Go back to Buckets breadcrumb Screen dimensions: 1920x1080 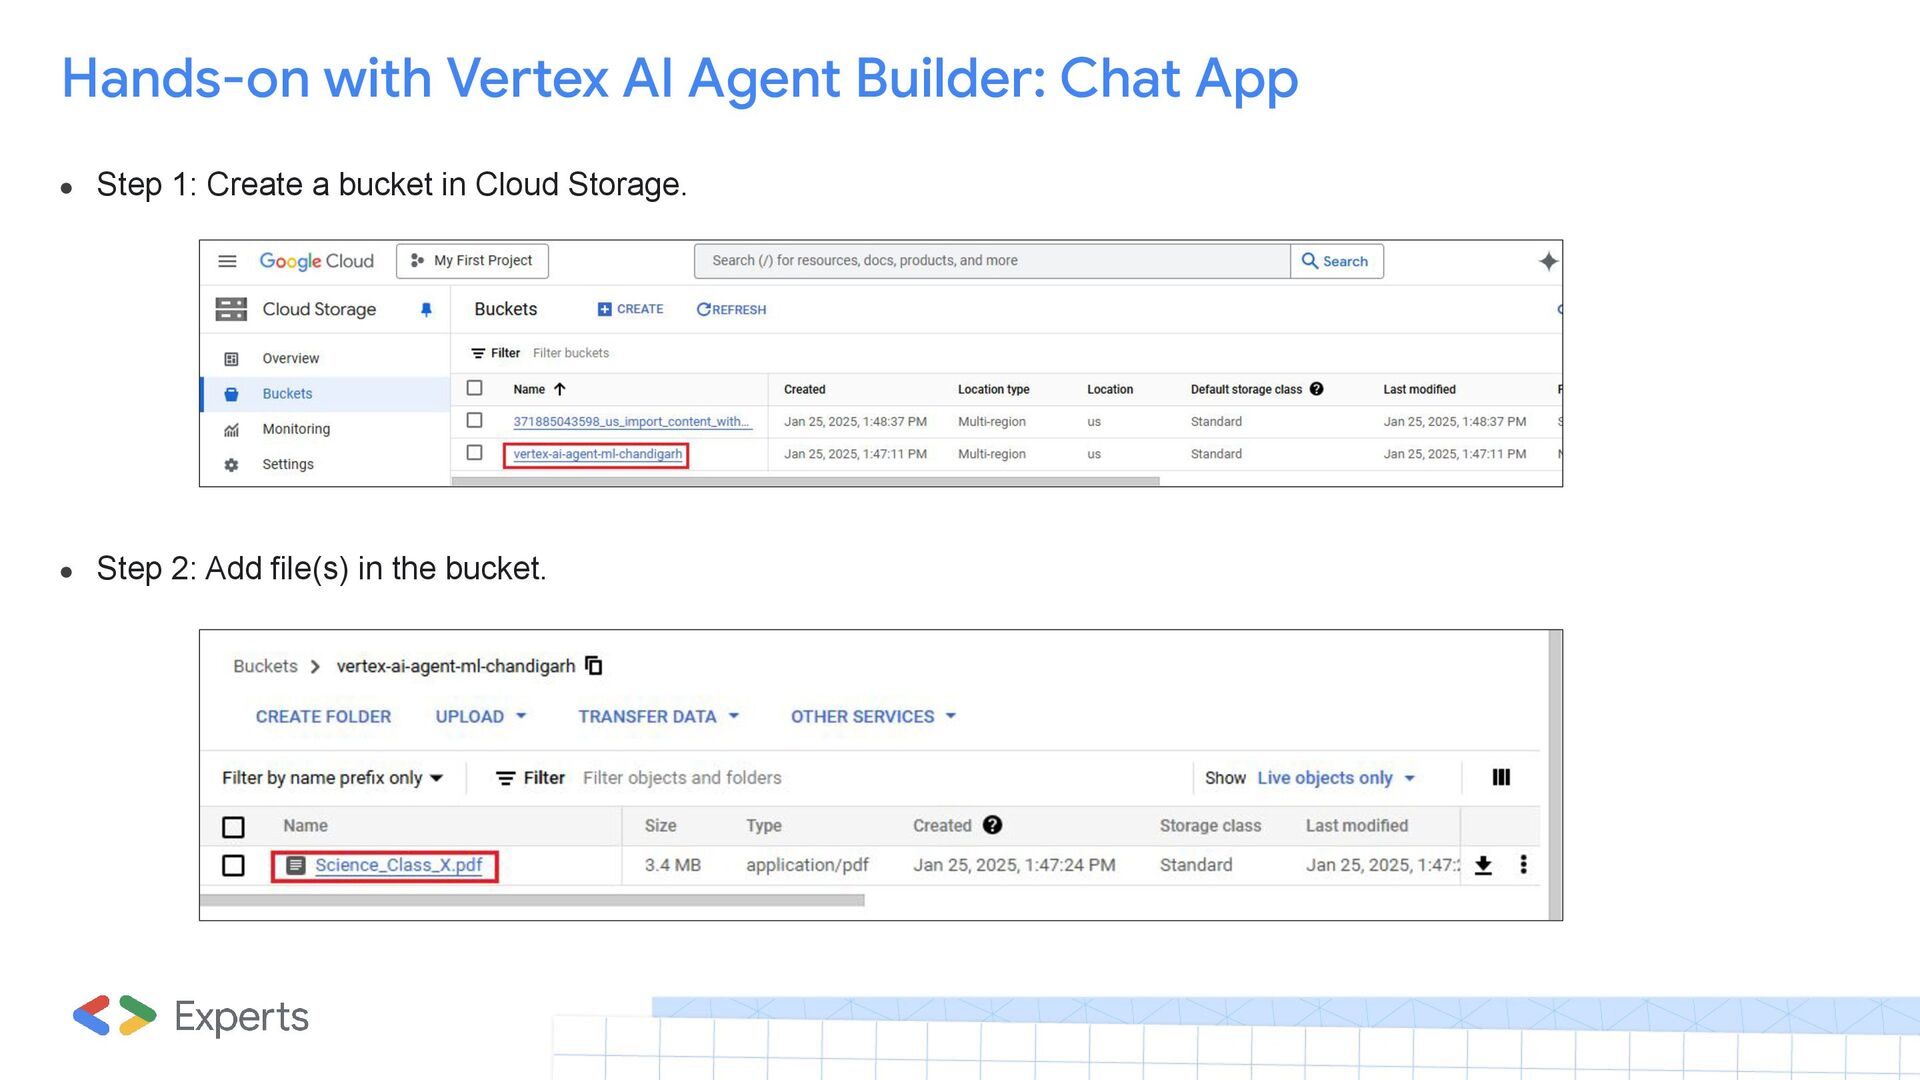point(265,666)
